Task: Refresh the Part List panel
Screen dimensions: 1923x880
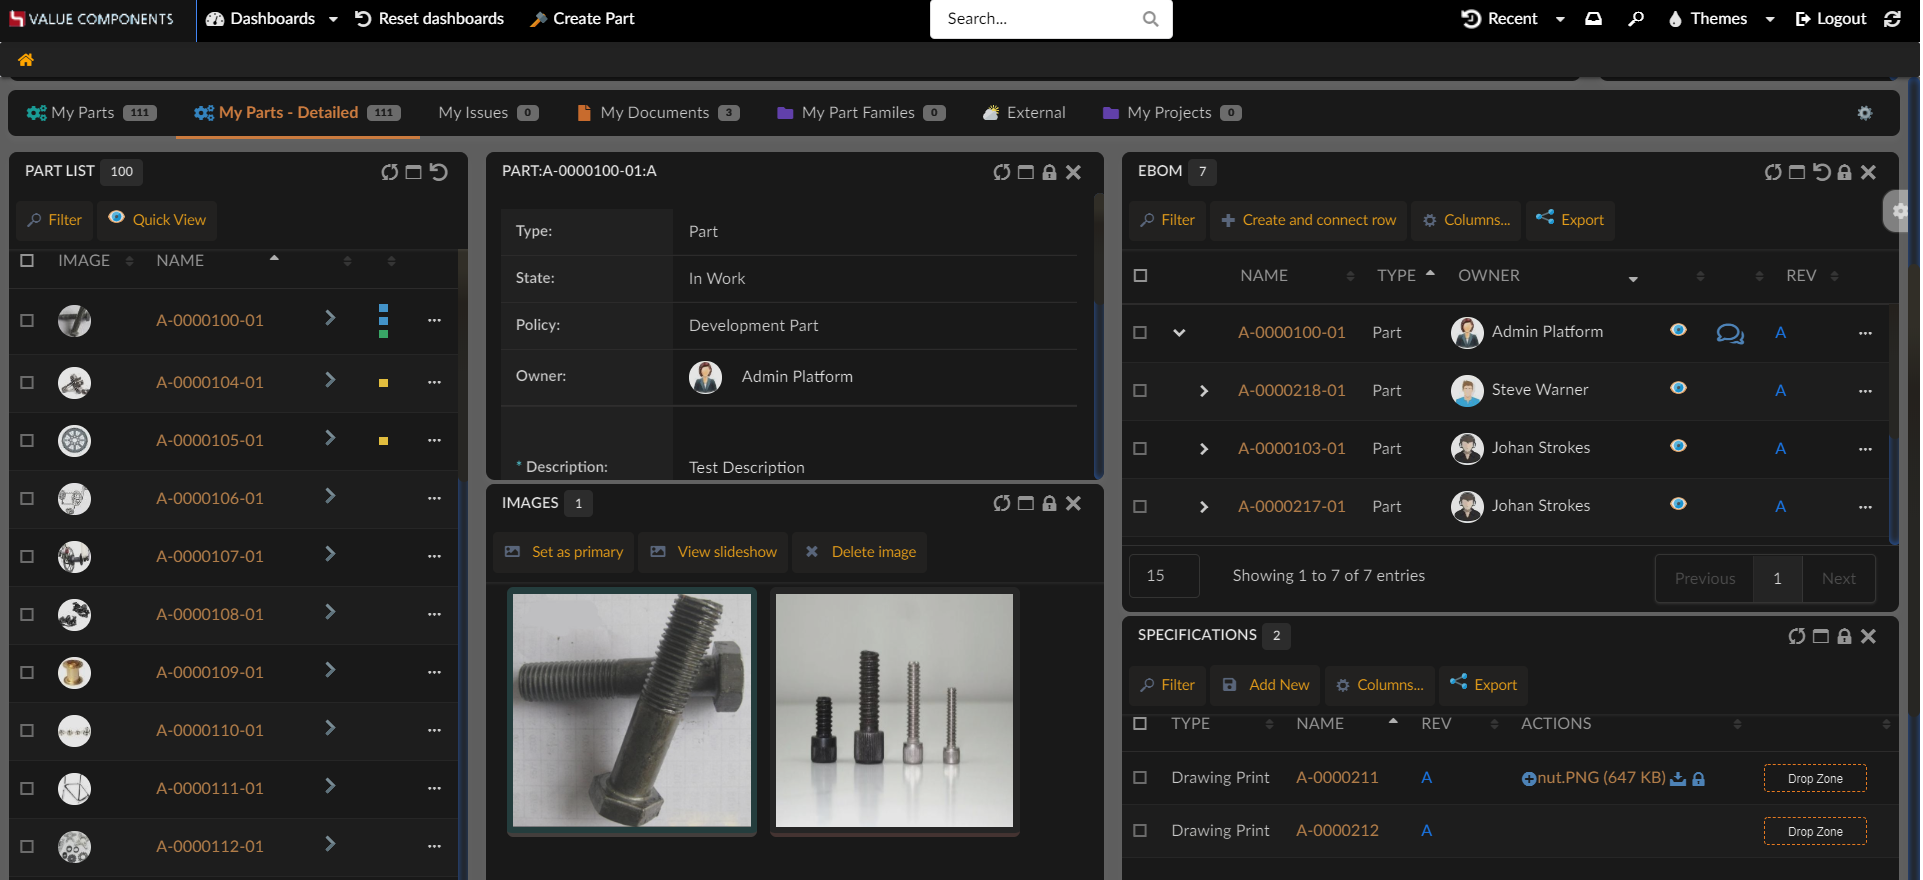Action: point(389,172)
